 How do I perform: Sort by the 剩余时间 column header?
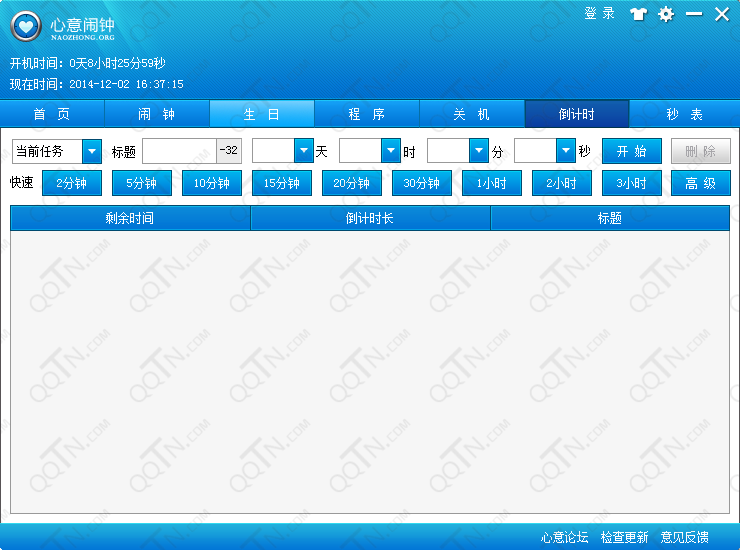click(130, 218)
